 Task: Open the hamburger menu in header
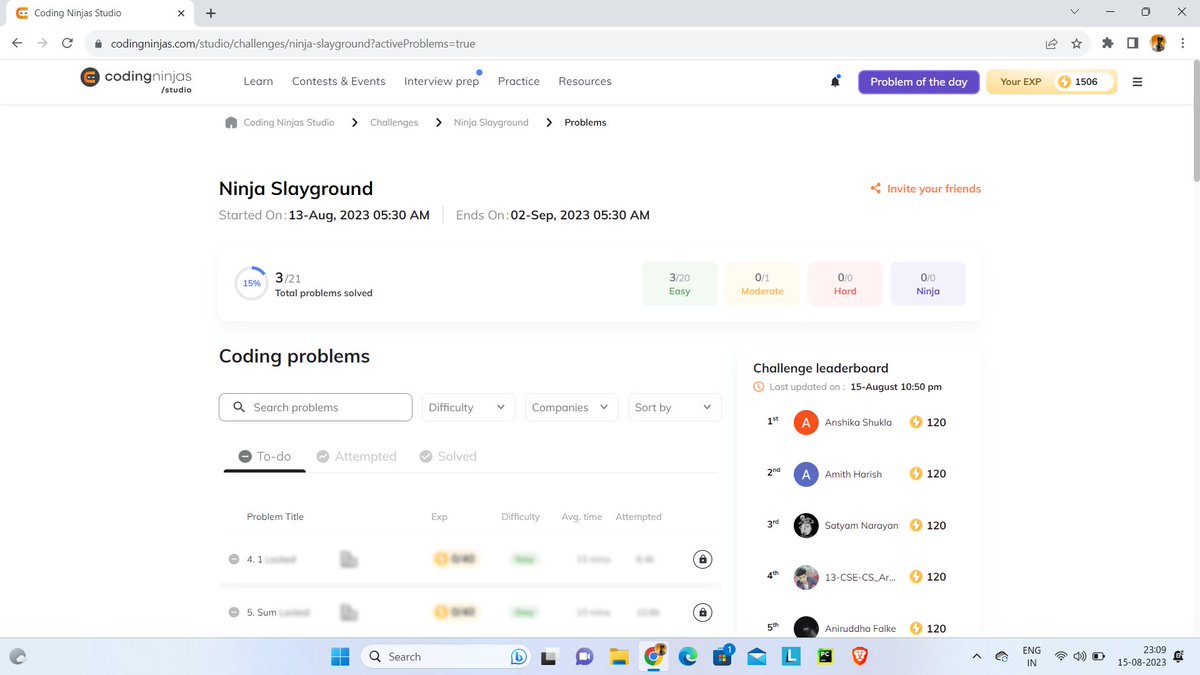(x=1137, y=82)
